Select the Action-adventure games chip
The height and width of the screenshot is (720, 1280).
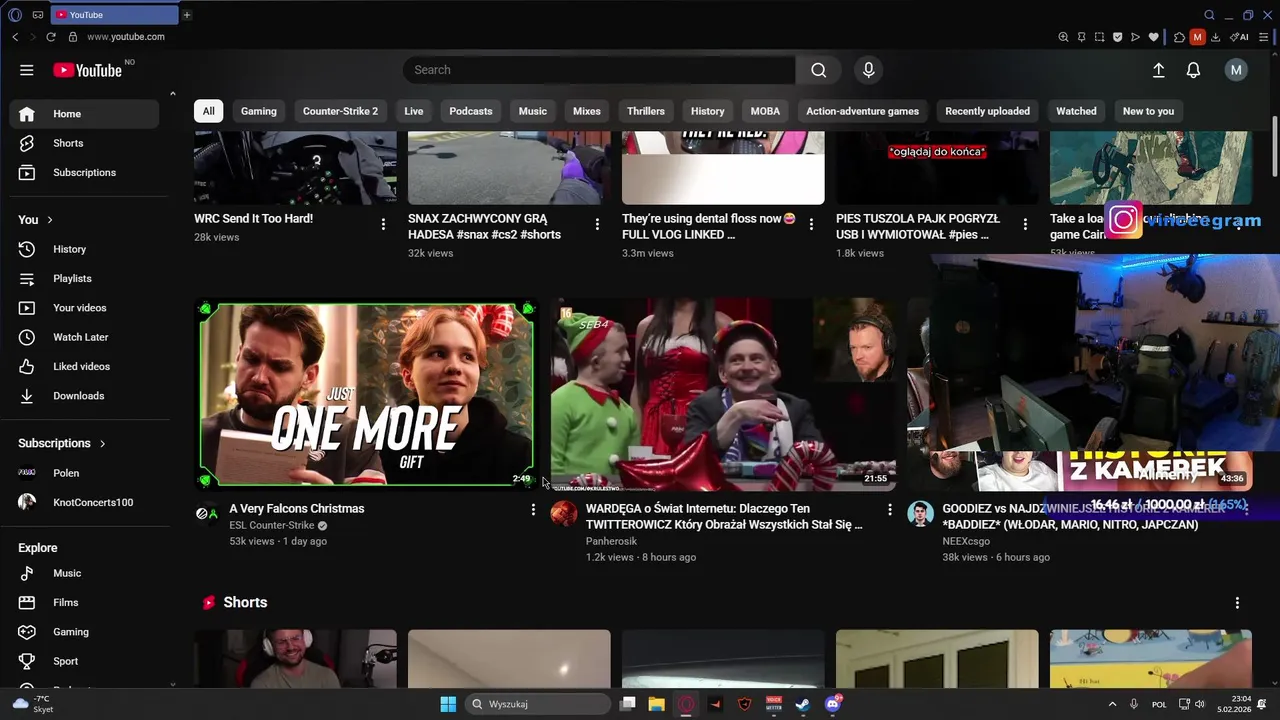pyautogui.click(x=862, y=111)
